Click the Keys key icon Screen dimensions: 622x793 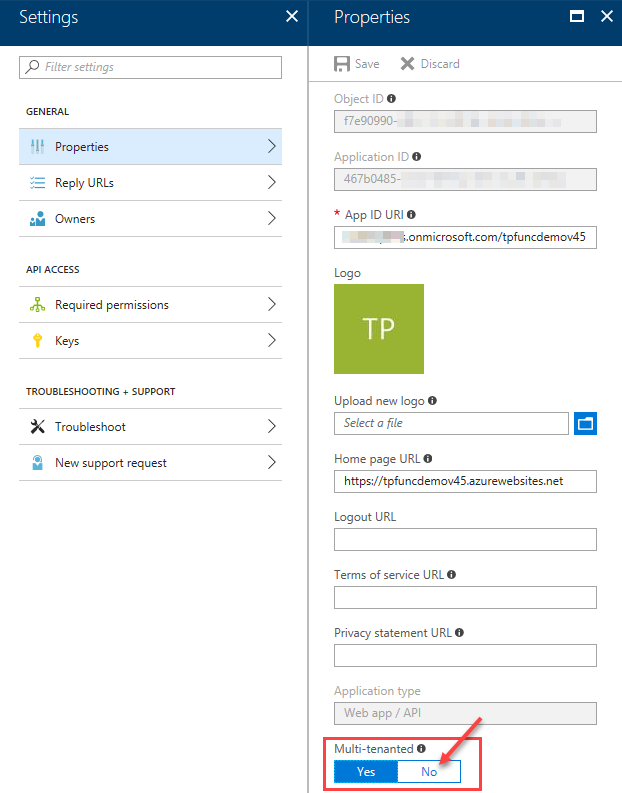38,341
